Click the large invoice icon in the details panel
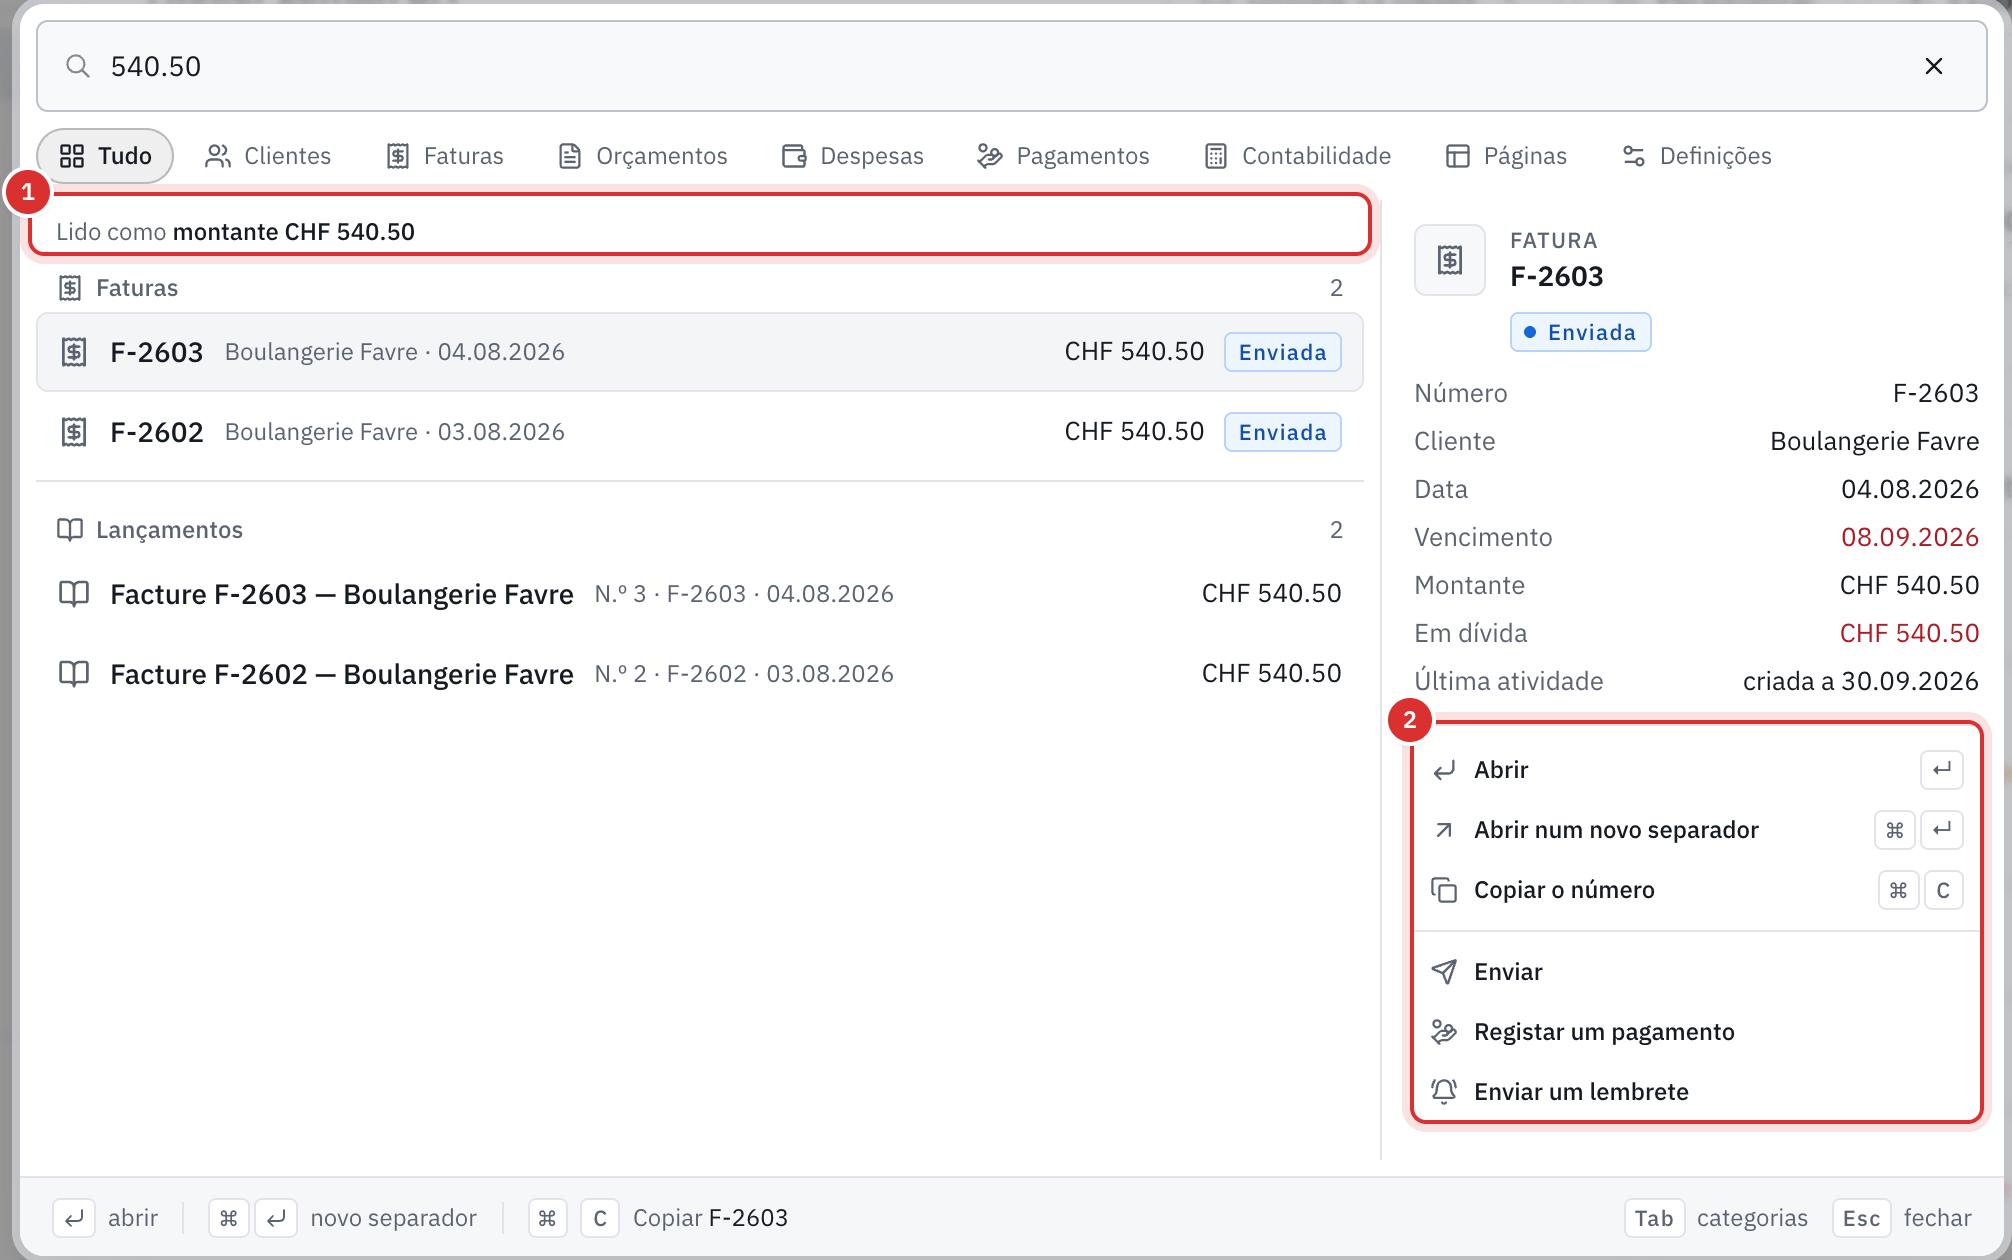The image size is (2012, 1260). click(x=1450, y=260)
